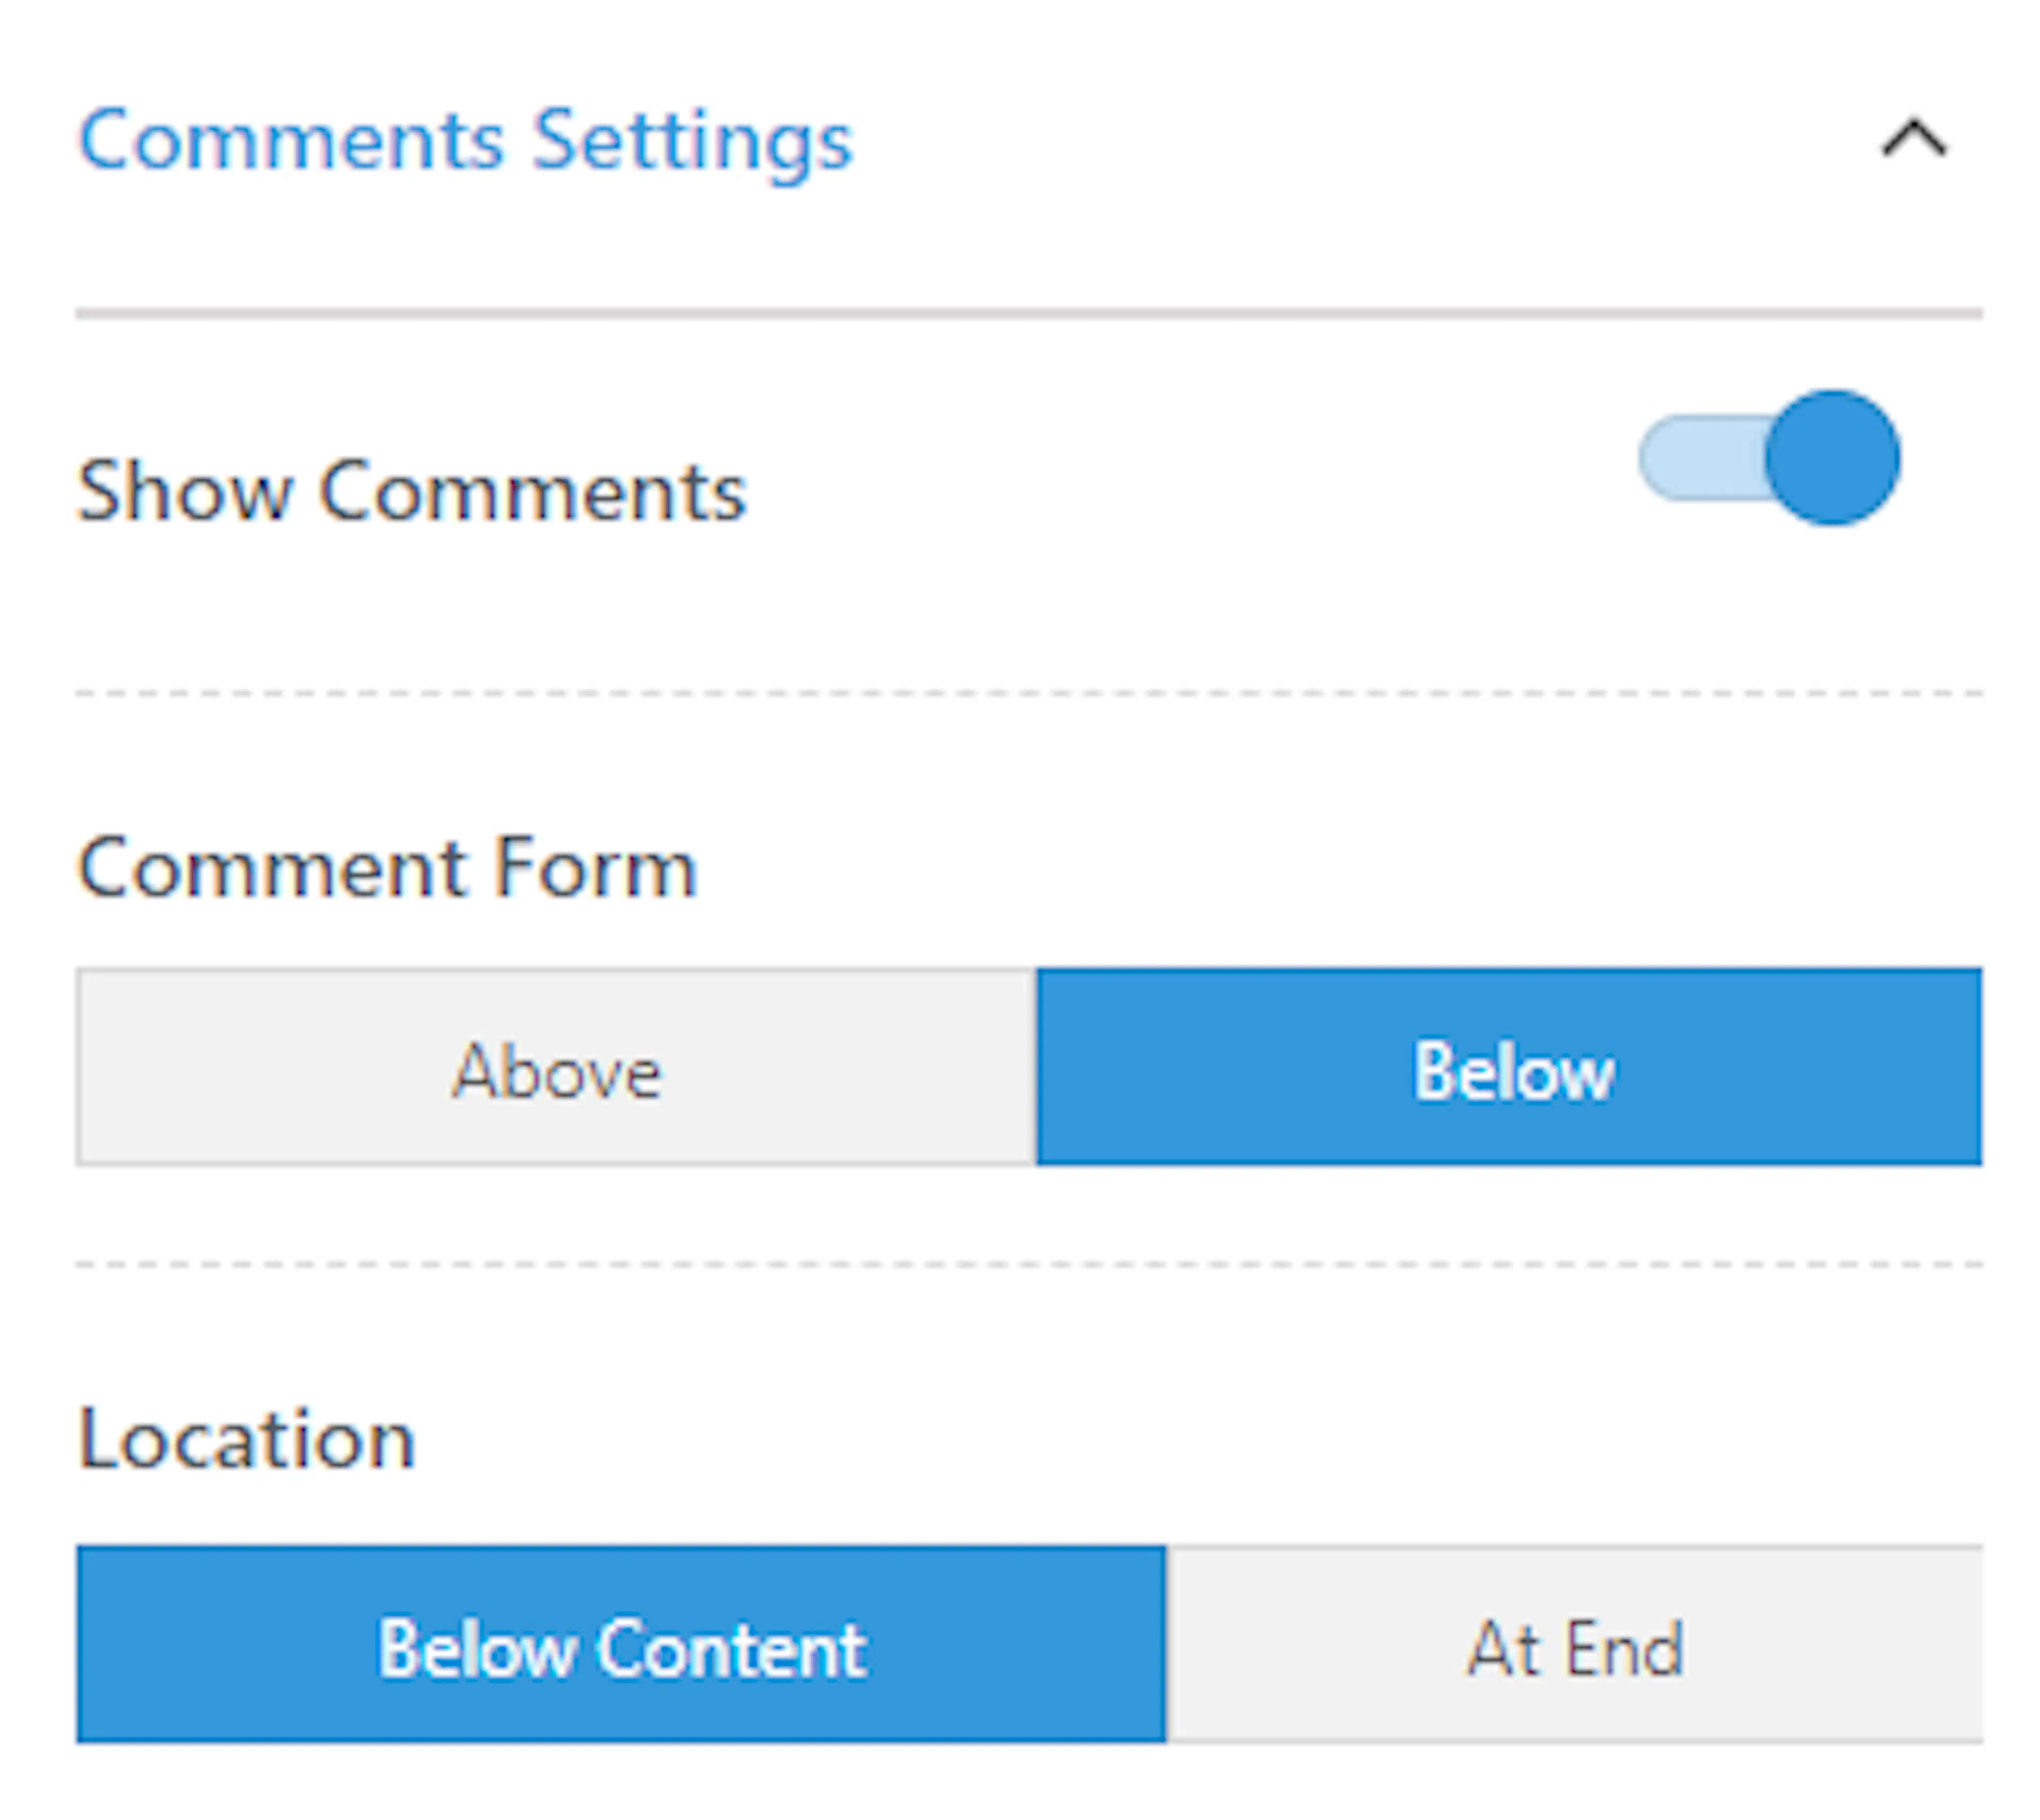
Task: Switch the Comment Form segment to Above
Action: (x=557, y=1066)
